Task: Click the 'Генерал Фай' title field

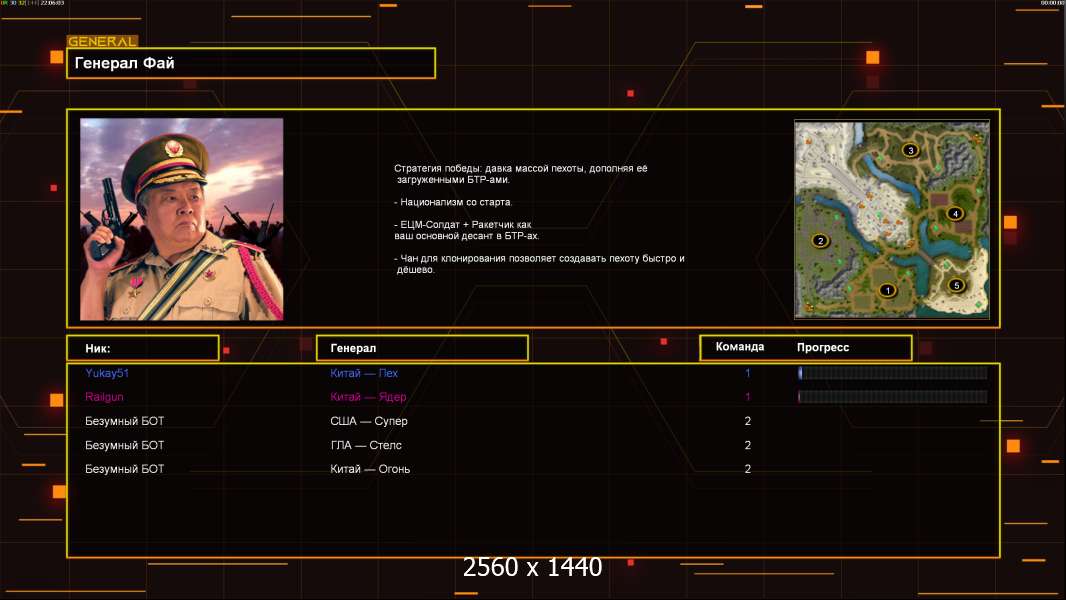Action: click(251, 63)
